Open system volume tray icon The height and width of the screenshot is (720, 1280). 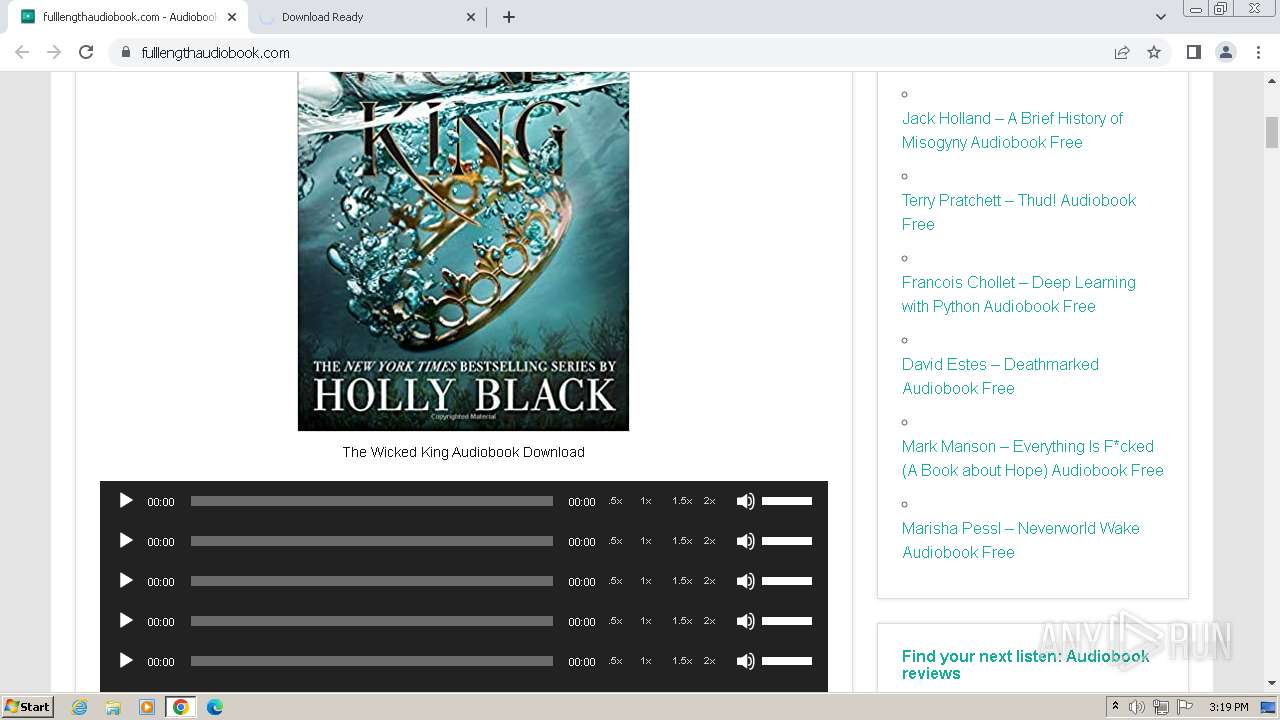(1137, 707)
